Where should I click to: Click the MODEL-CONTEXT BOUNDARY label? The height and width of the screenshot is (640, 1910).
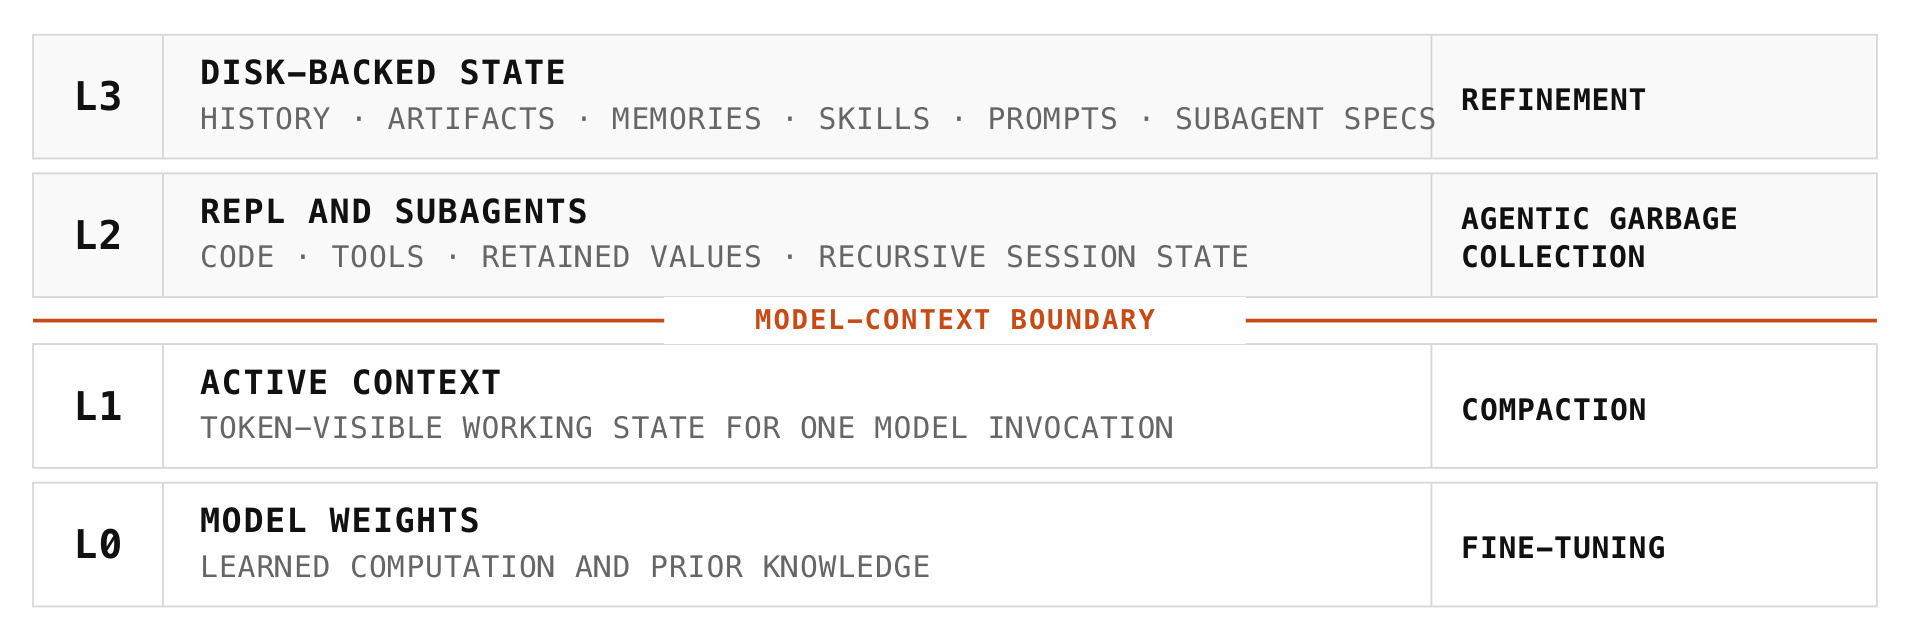[955, 320]
